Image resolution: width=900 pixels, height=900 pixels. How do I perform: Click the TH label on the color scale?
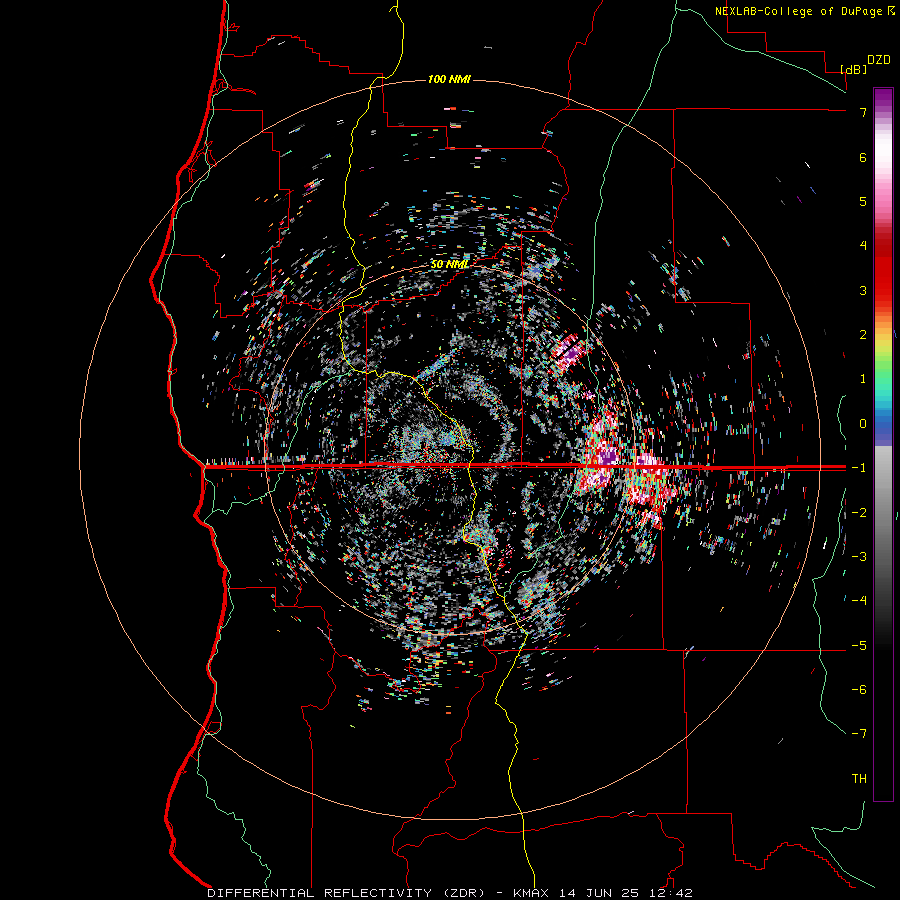point(859,779)
